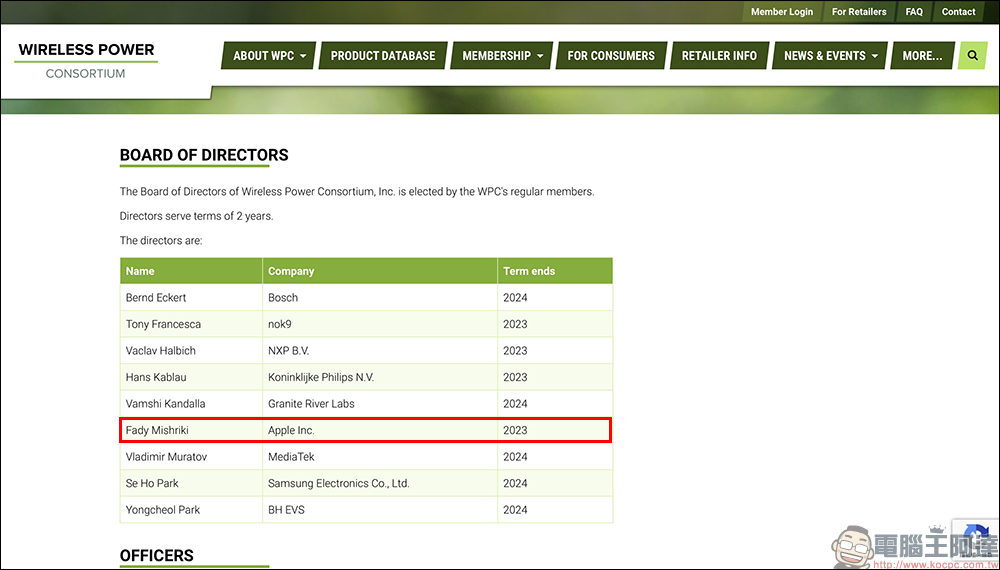Click the Company column header
1000x570 pixels.
(380, 271)
